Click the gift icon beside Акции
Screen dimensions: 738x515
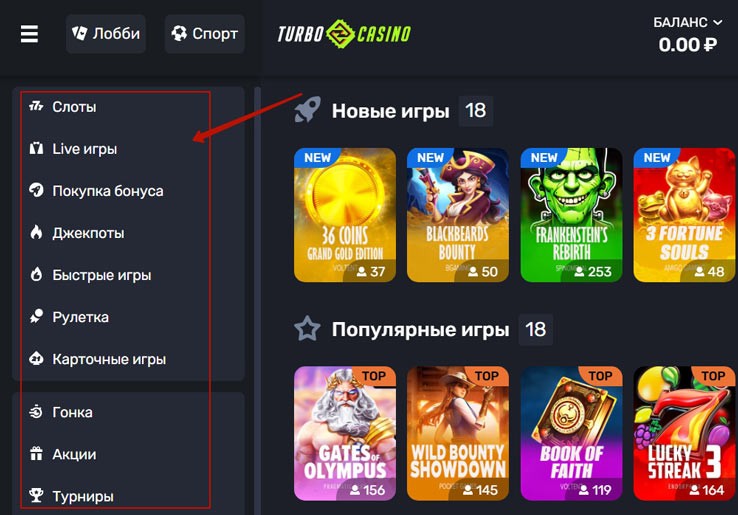(36, 454)
